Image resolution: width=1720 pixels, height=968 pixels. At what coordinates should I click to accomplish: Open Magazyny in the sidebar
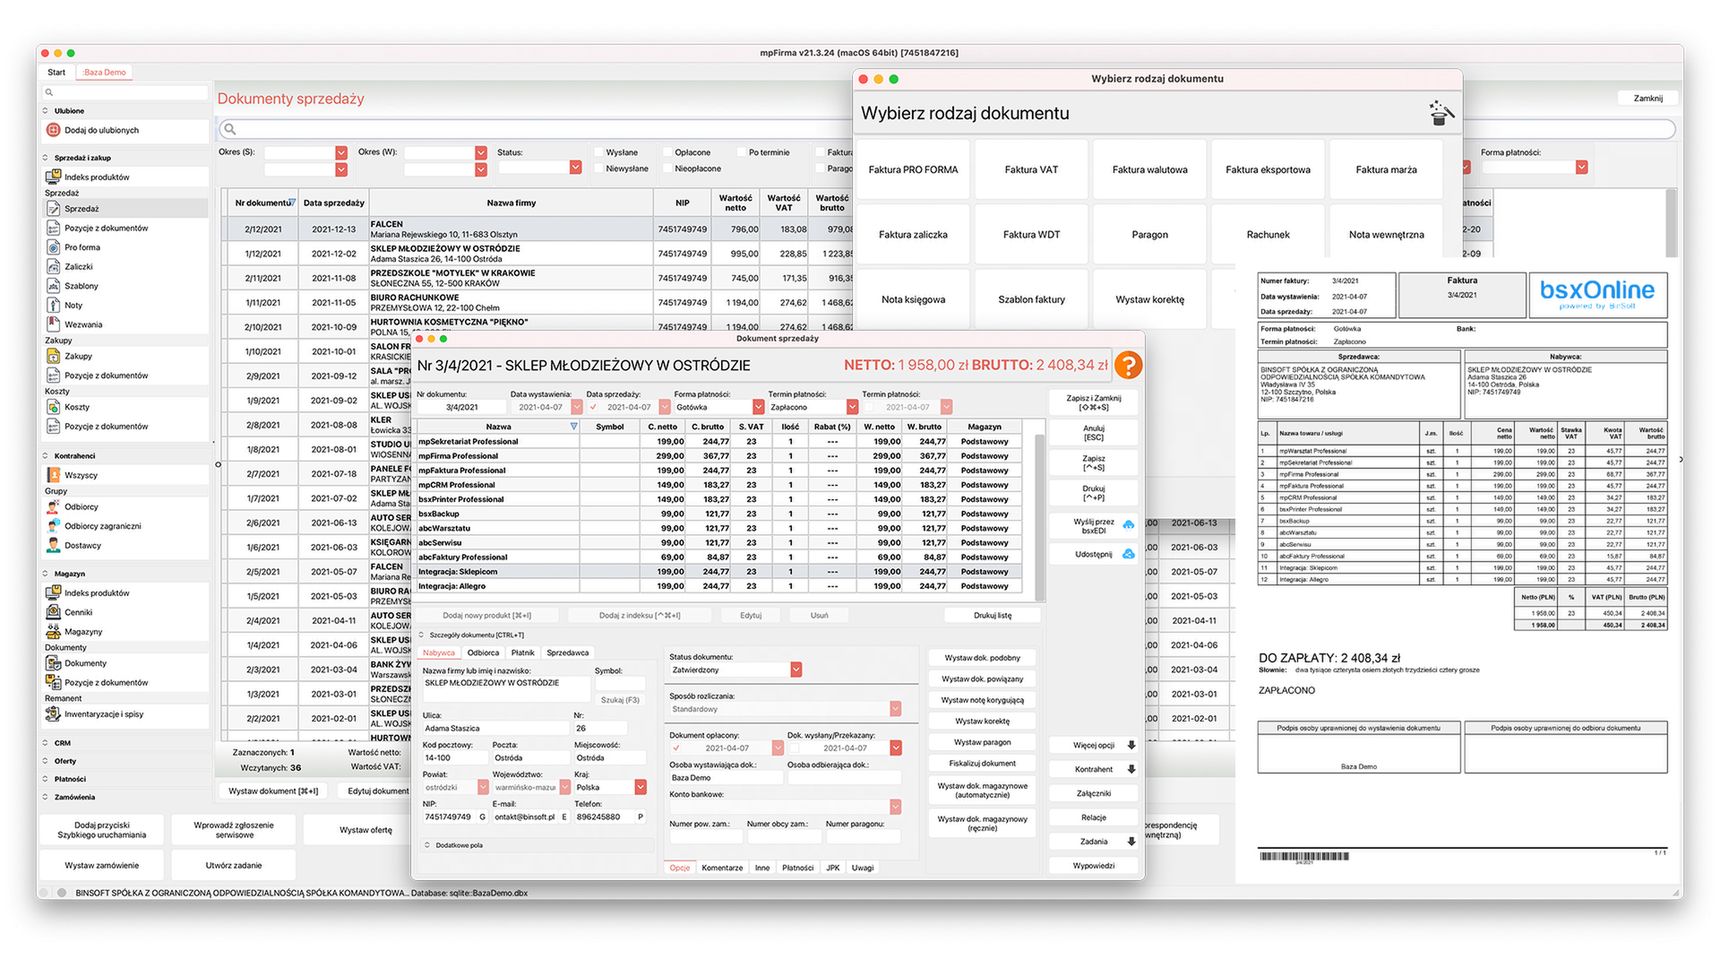[x=83, y=632]
